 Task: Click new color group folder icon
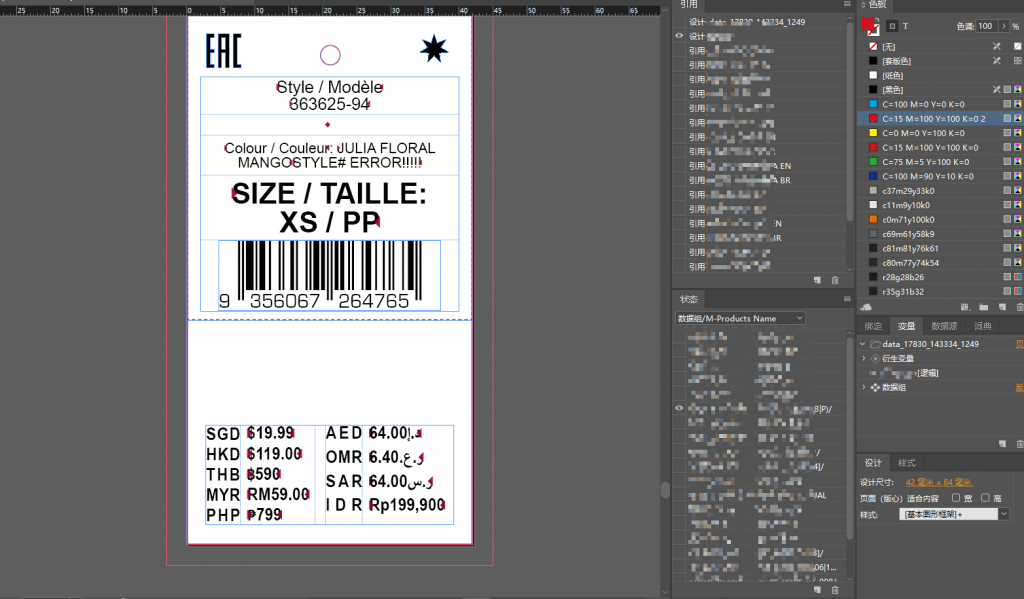click(x=984, y=307)
